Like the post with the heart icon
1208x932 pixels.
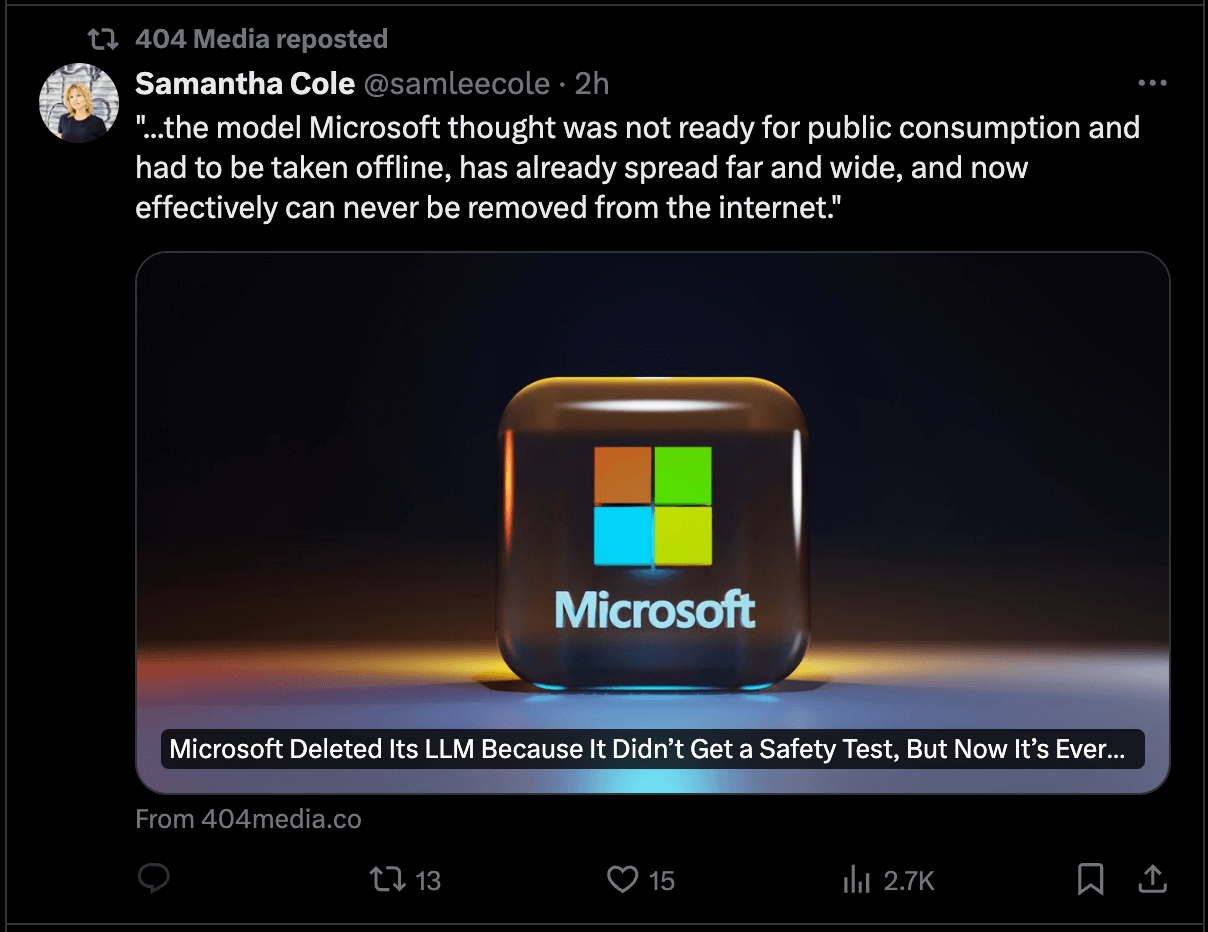(623, 879)
